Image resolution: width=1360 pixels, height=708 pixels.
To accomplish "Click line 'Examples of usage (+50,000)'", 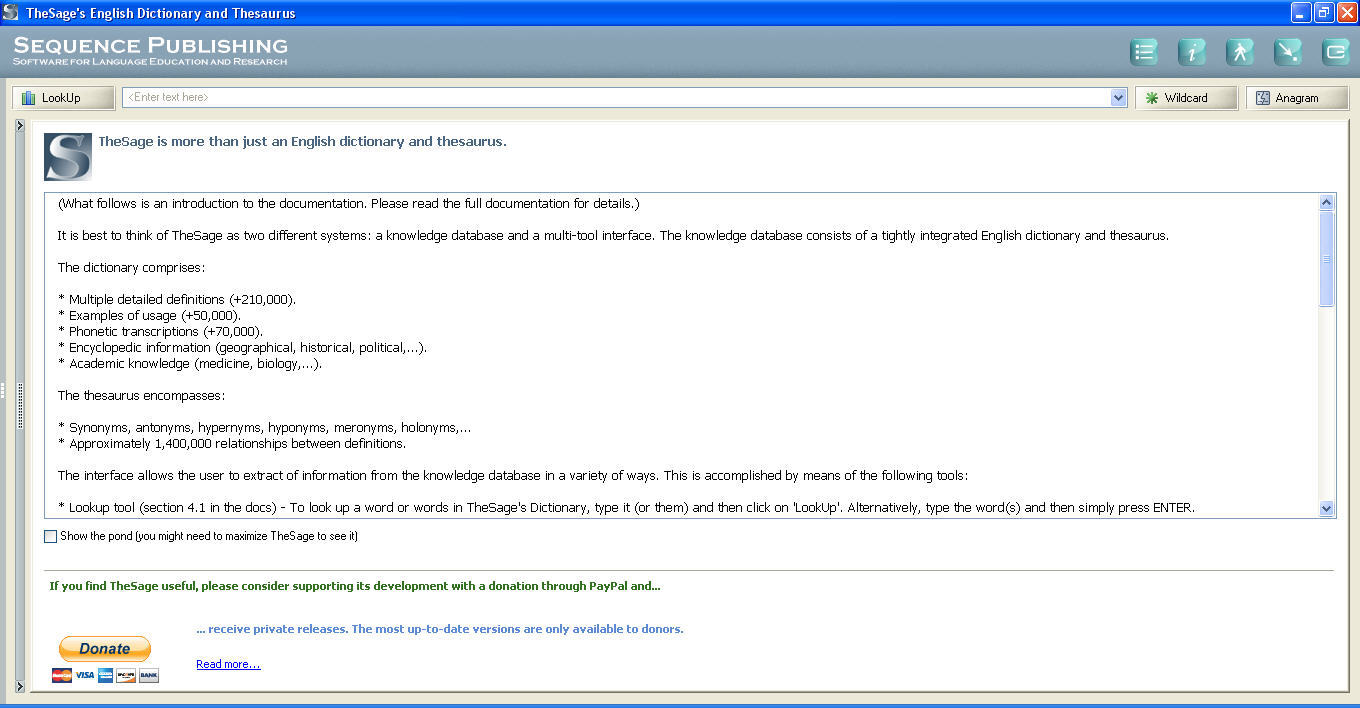I will [x=150, y=315].
